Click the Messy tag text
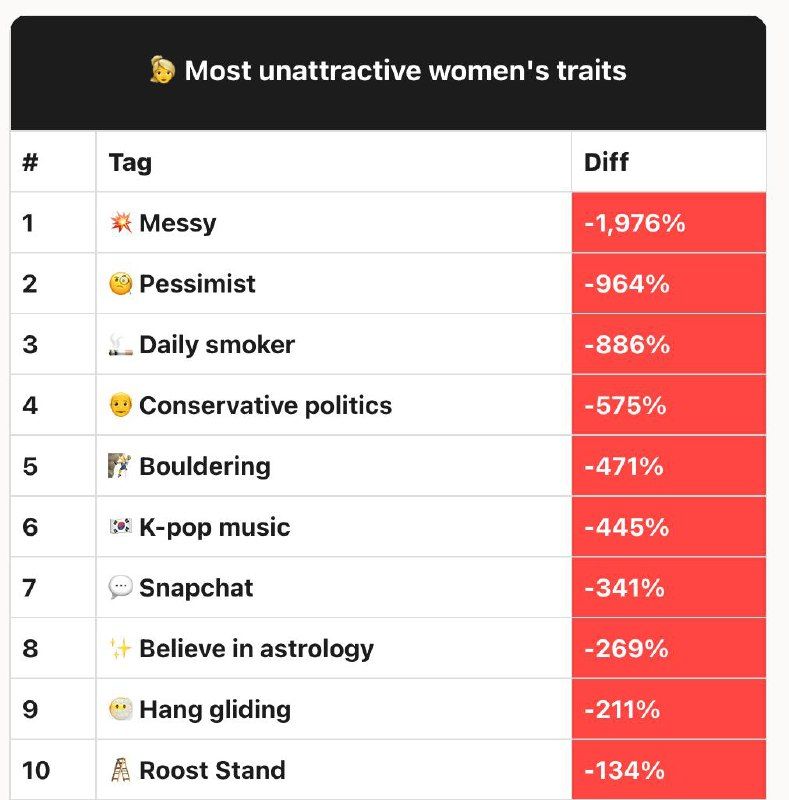Screen dimensions: 789x800 point(177,223)
